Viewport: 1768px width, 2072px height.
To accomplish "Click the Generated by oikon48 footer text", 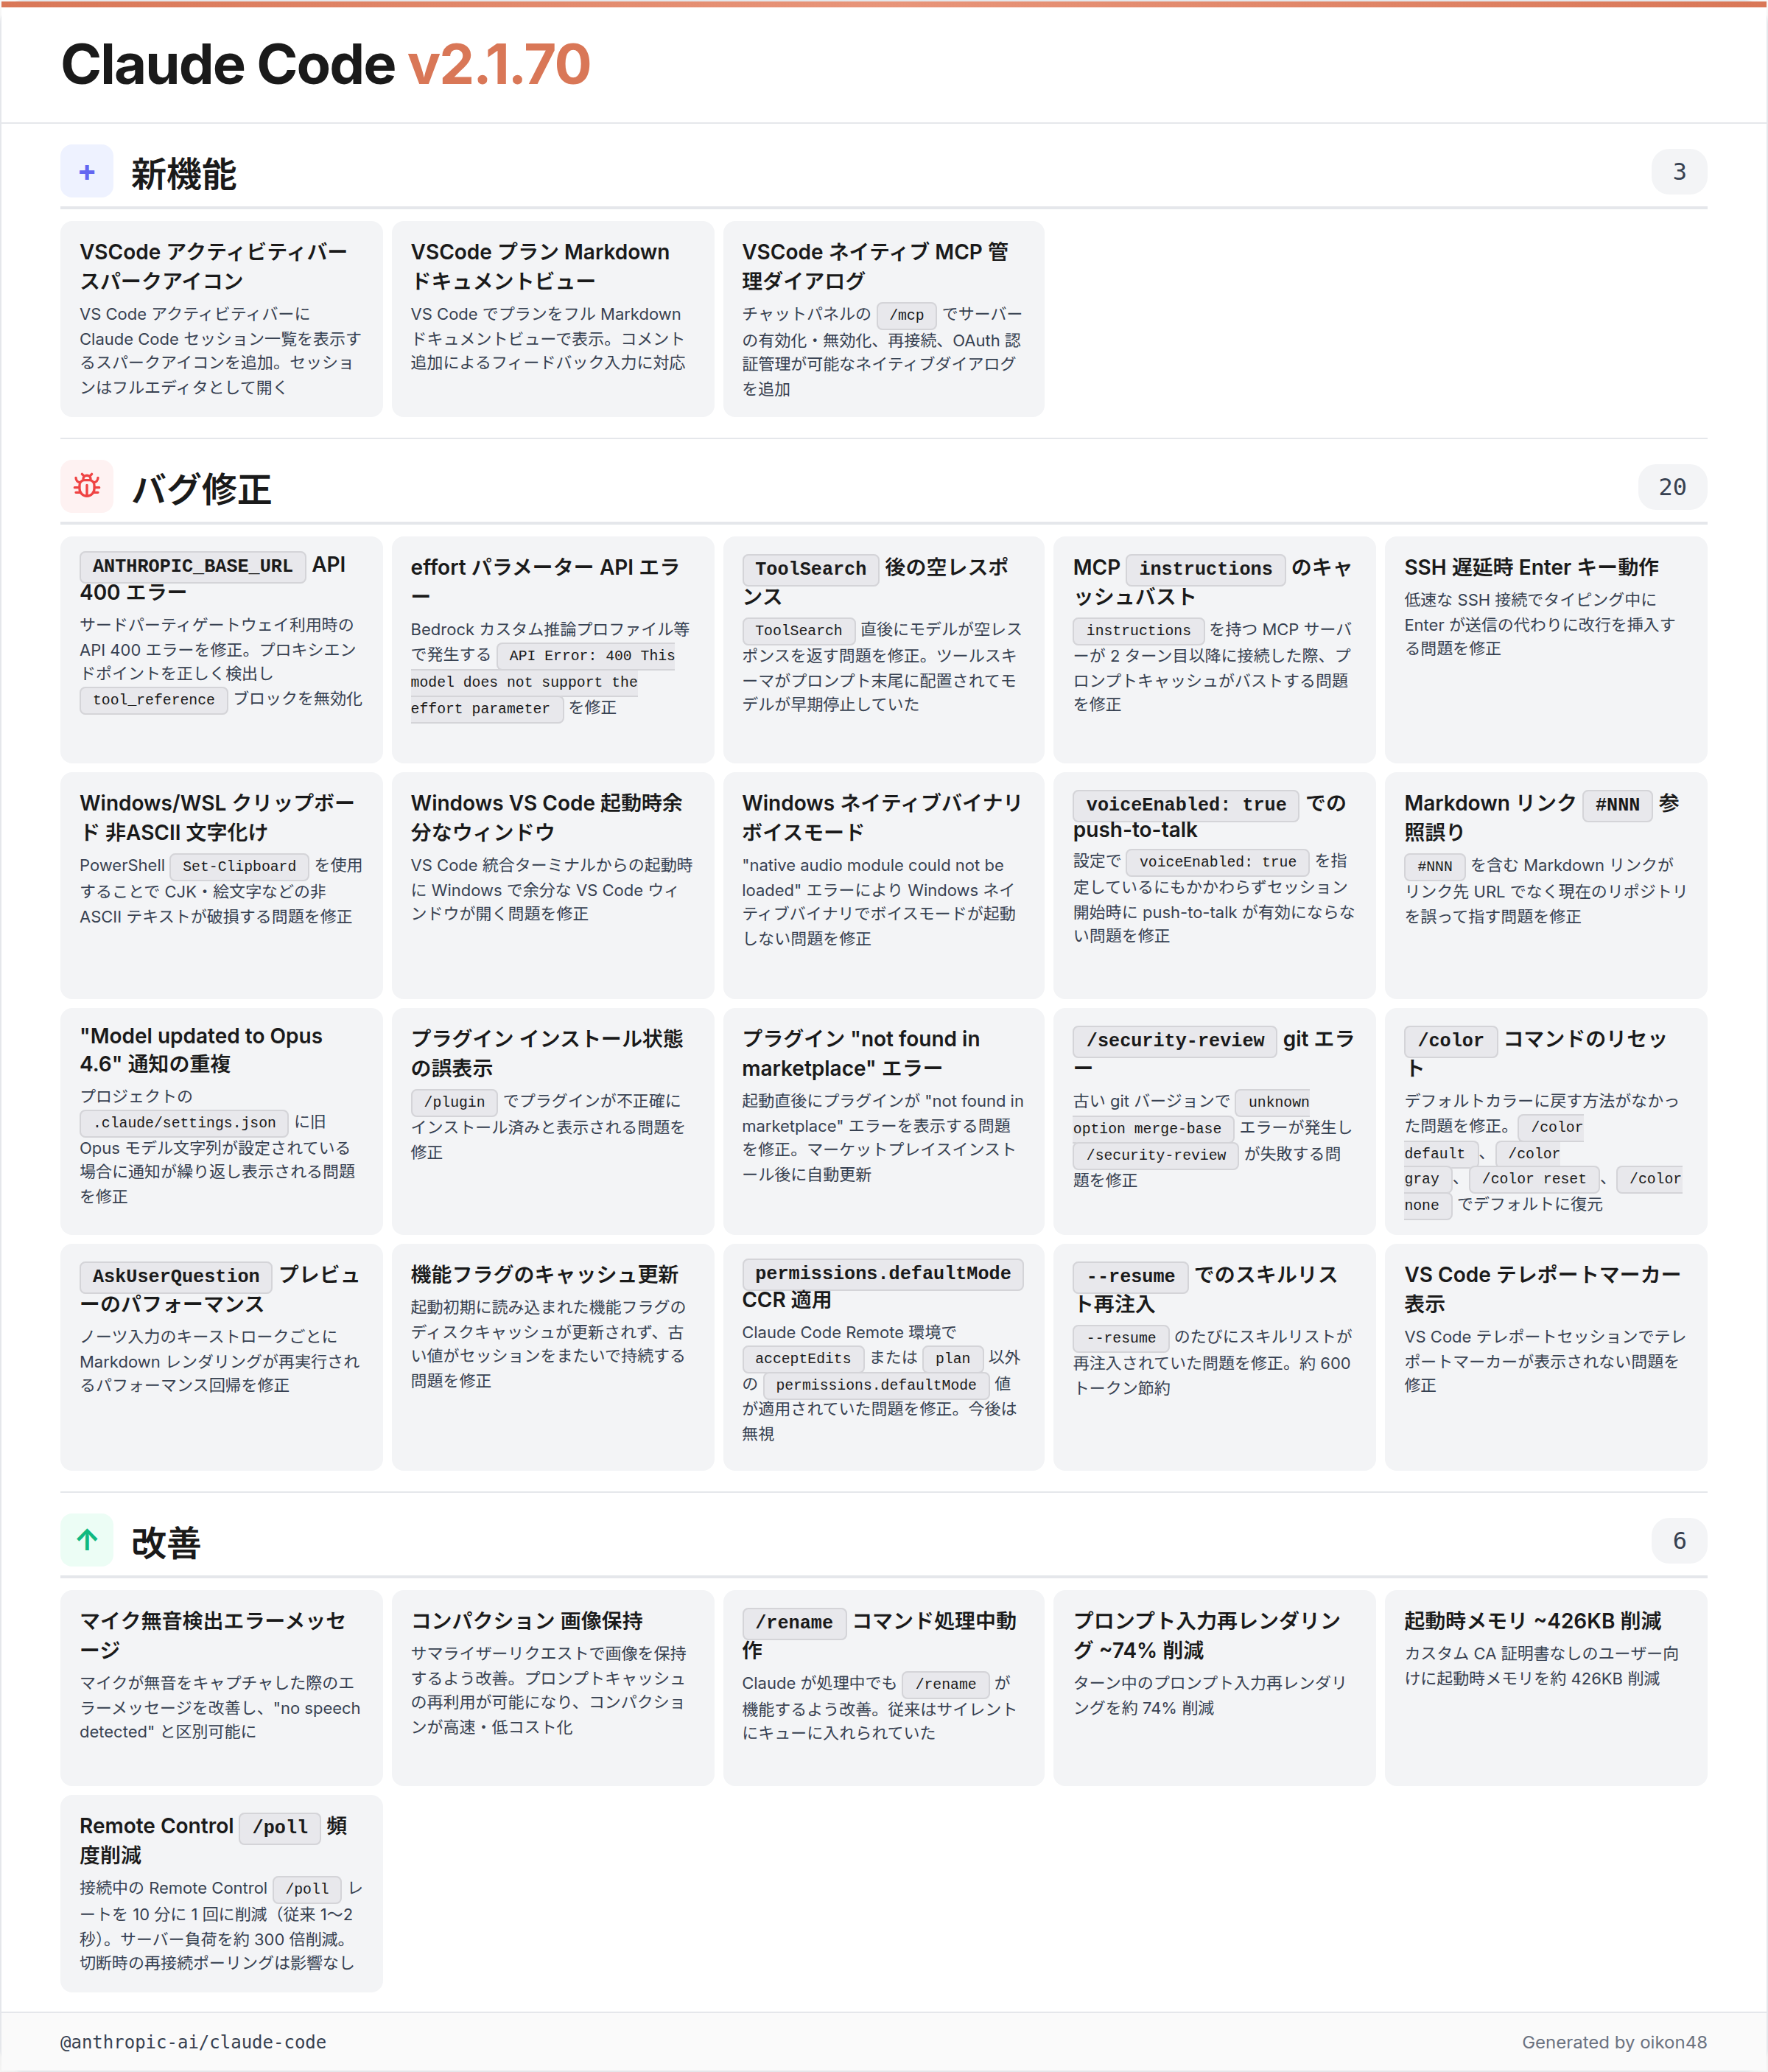I will click(x=1614, y=2042).
